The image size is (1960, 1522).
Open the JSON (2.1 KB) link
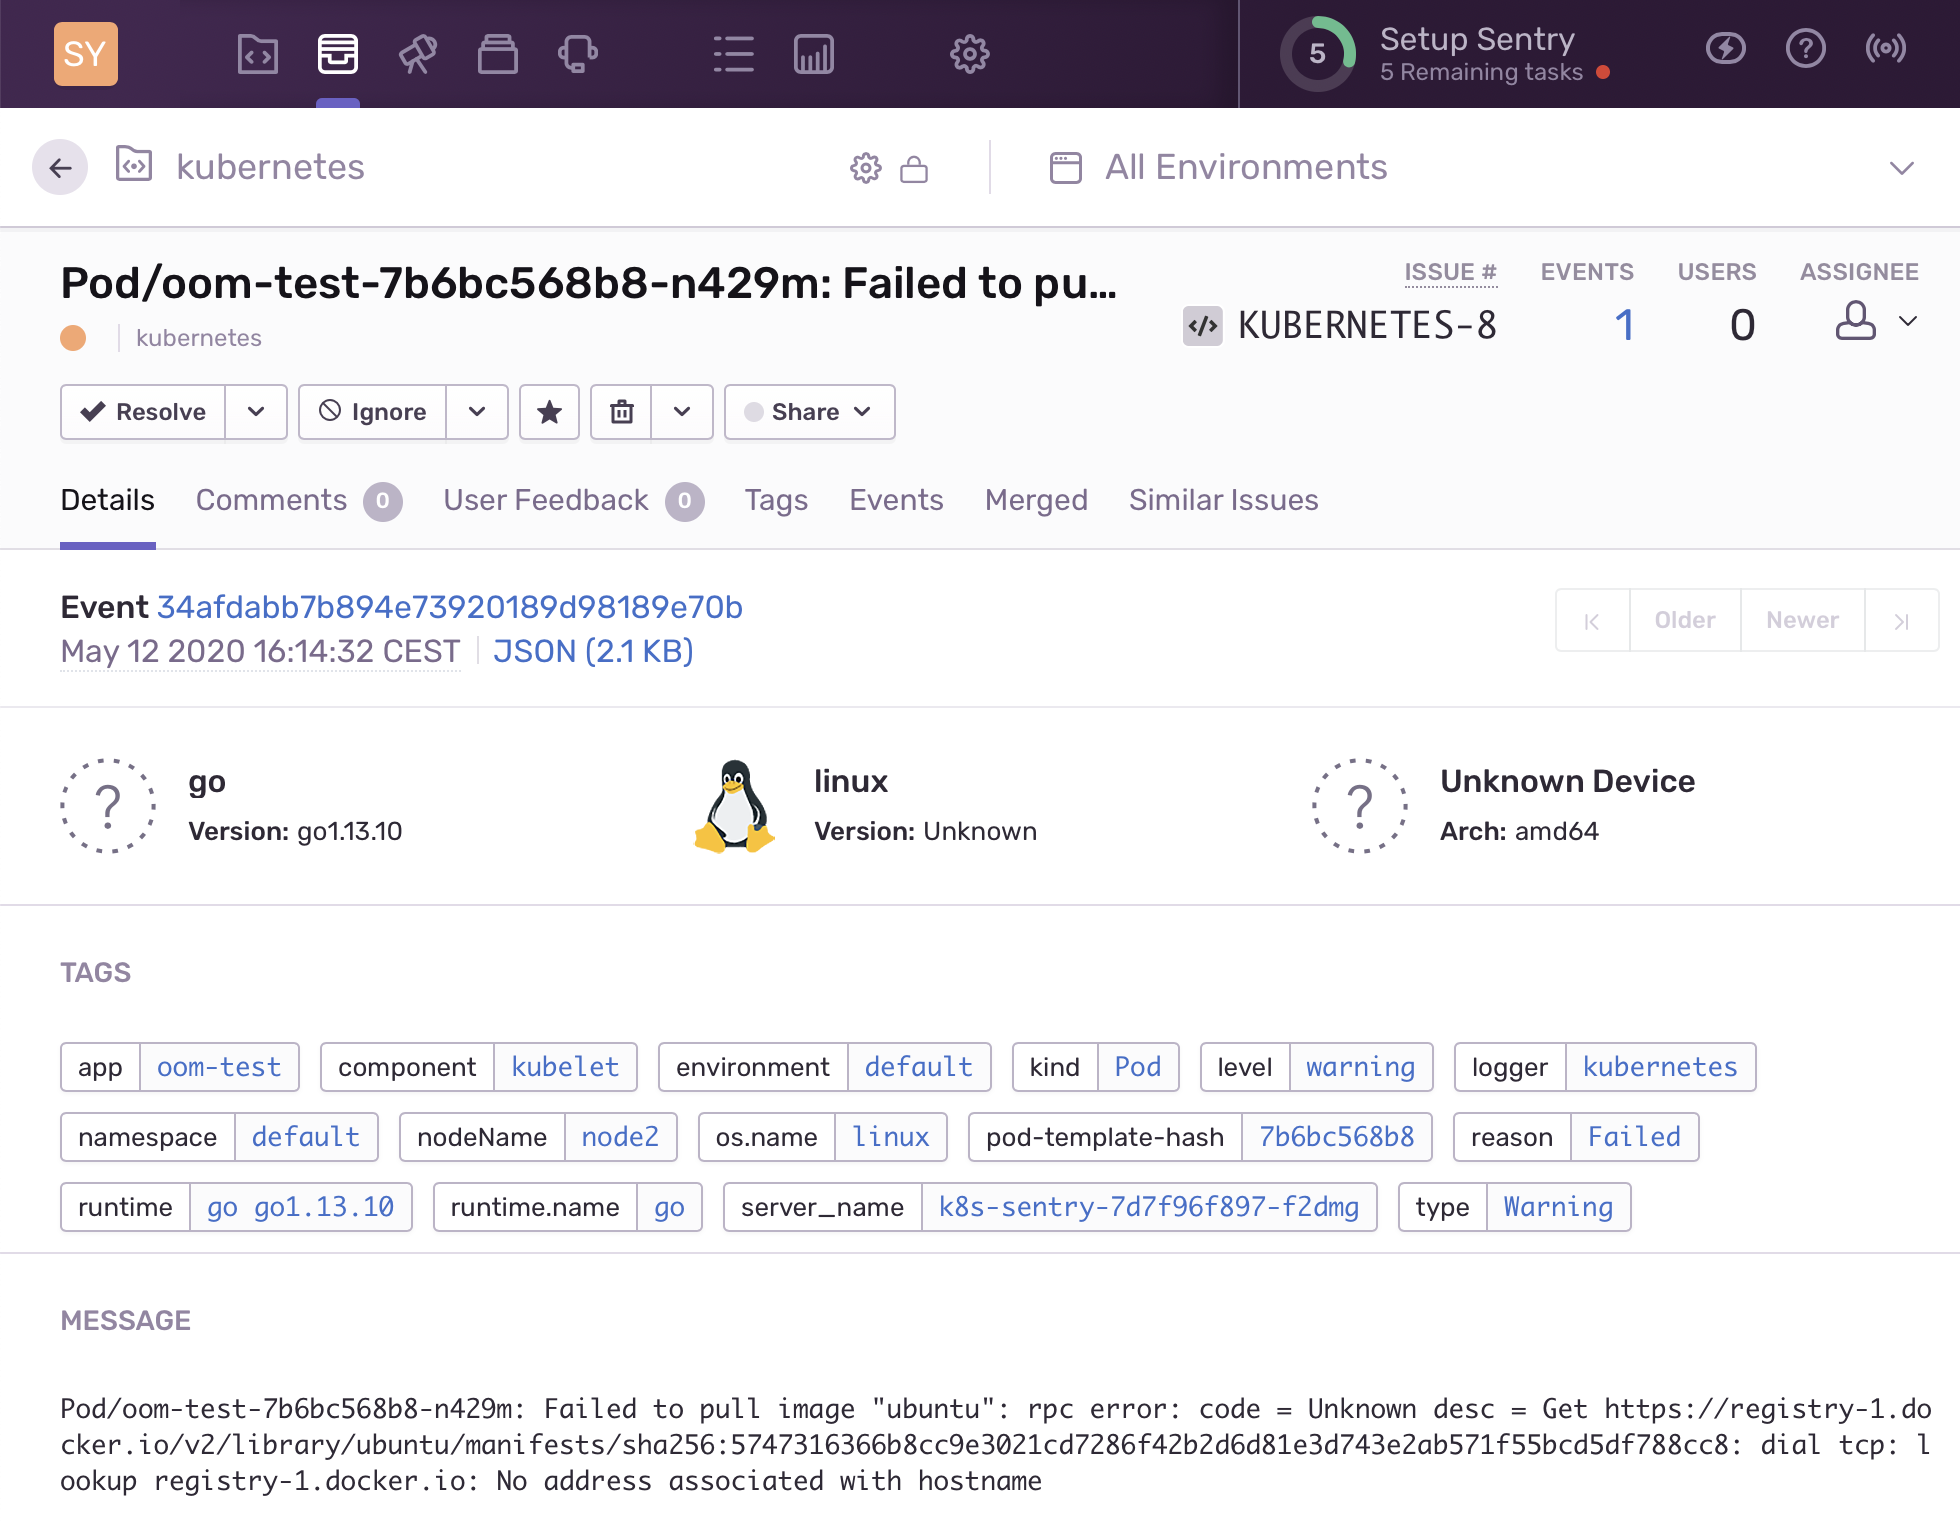click(593, 651)
